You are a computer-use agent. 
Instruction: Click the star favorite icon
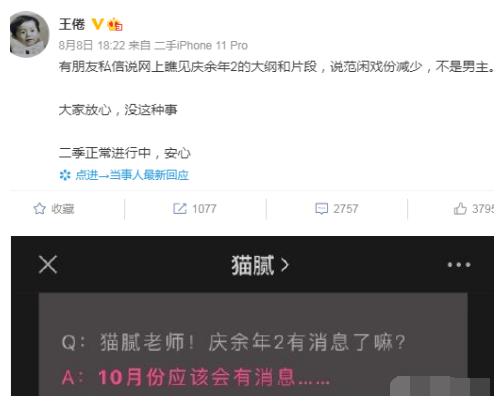click(x=39, y=209)
